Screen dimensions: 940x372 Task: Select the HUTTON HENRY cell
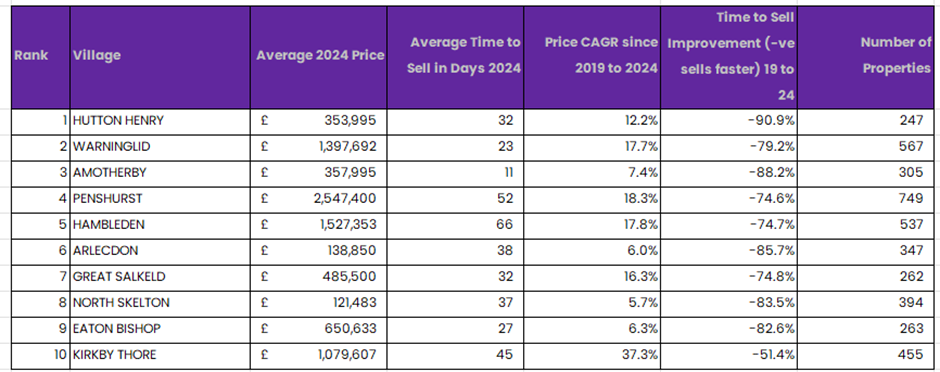click(x=160, y=122)
